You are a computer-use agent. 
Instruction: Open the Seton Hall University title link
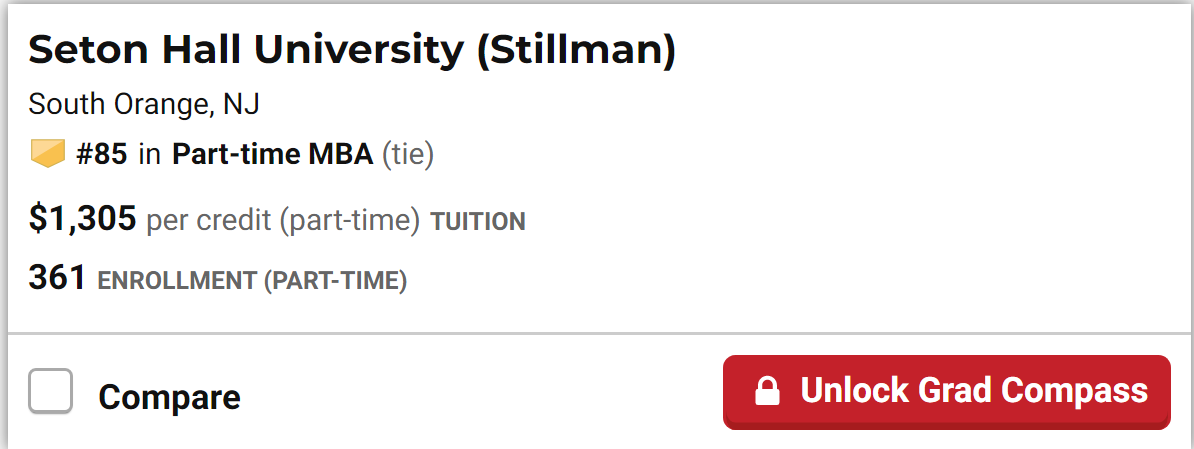pyautogui.click(x=352, y=50)
